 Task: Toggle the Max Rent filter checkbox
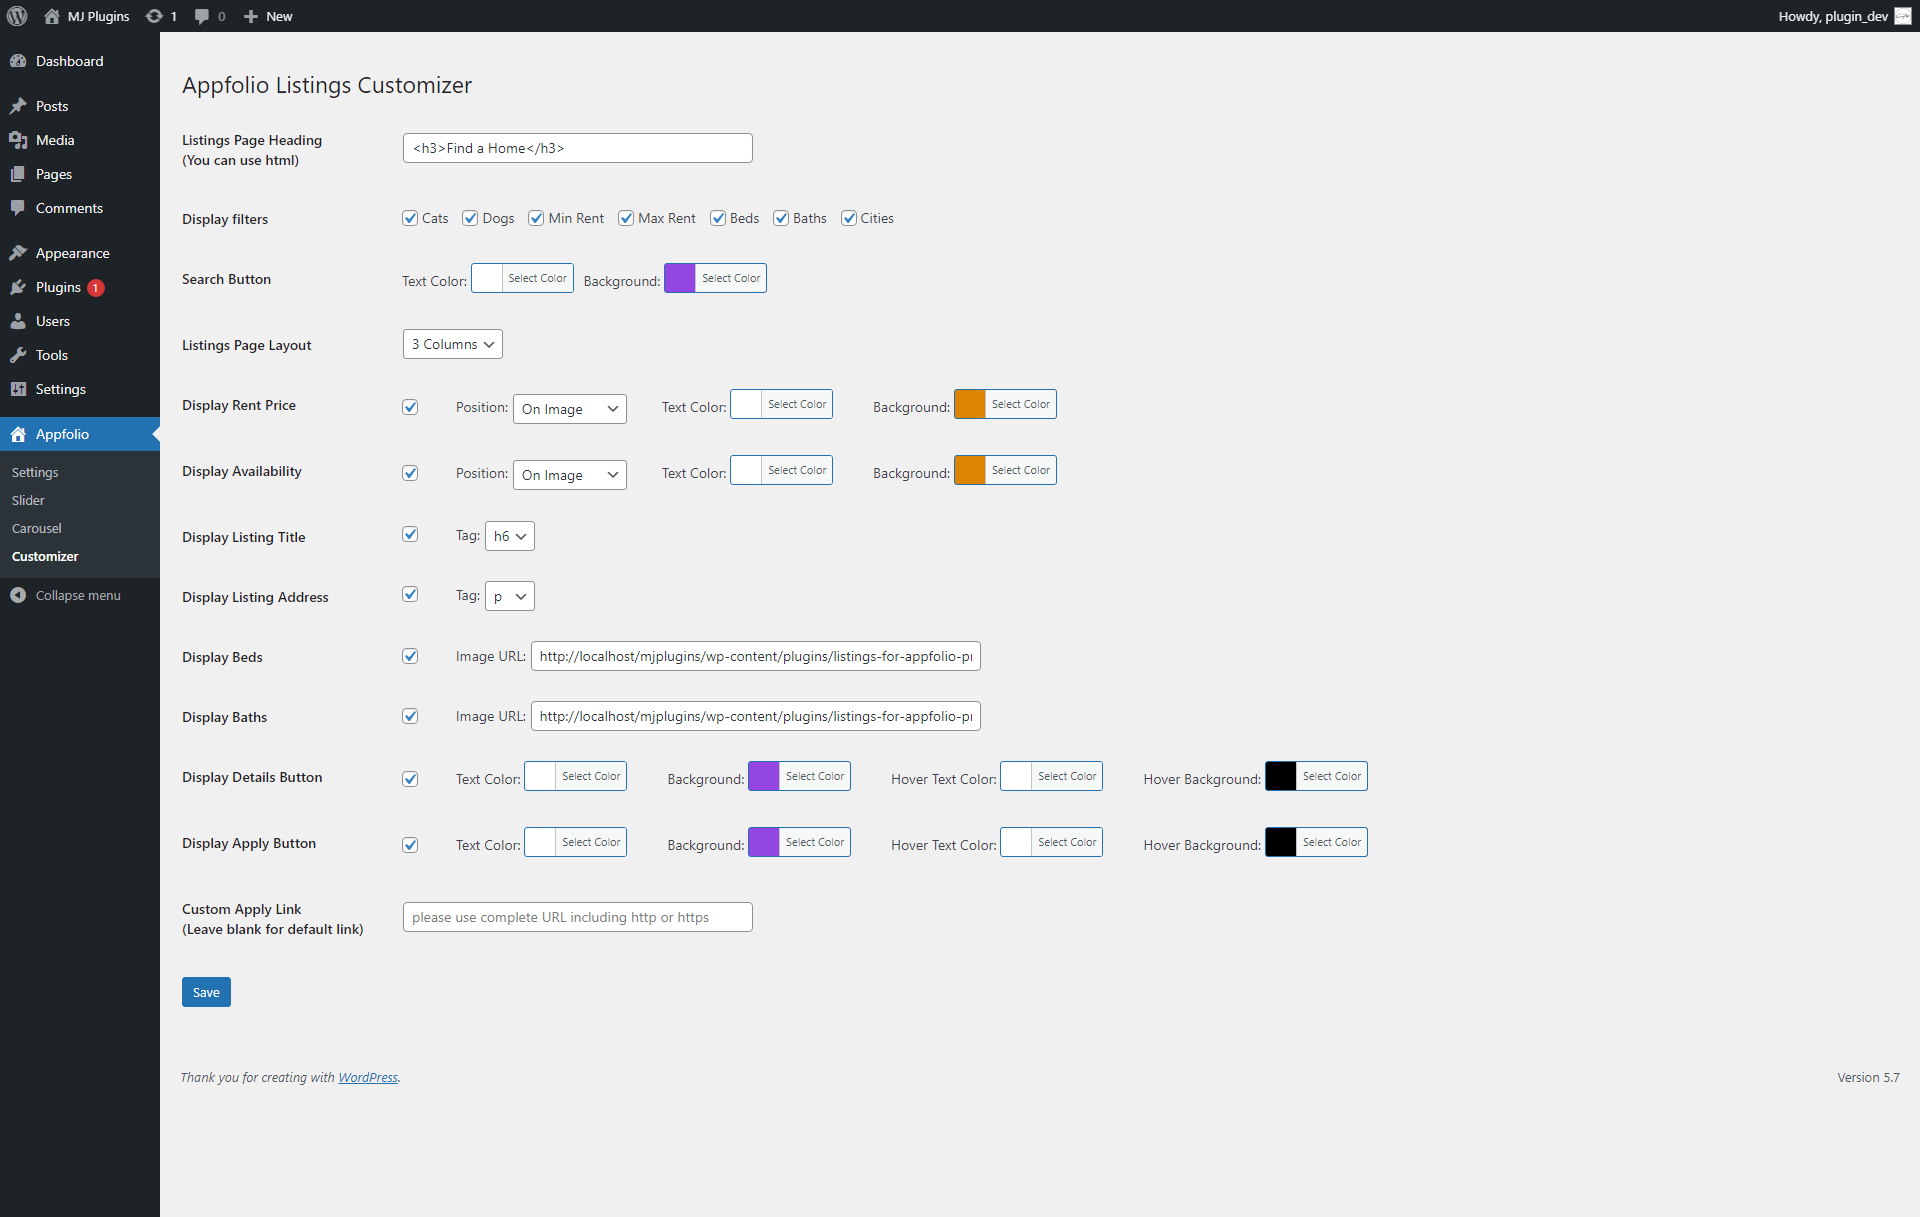click(x=626, y=218)
